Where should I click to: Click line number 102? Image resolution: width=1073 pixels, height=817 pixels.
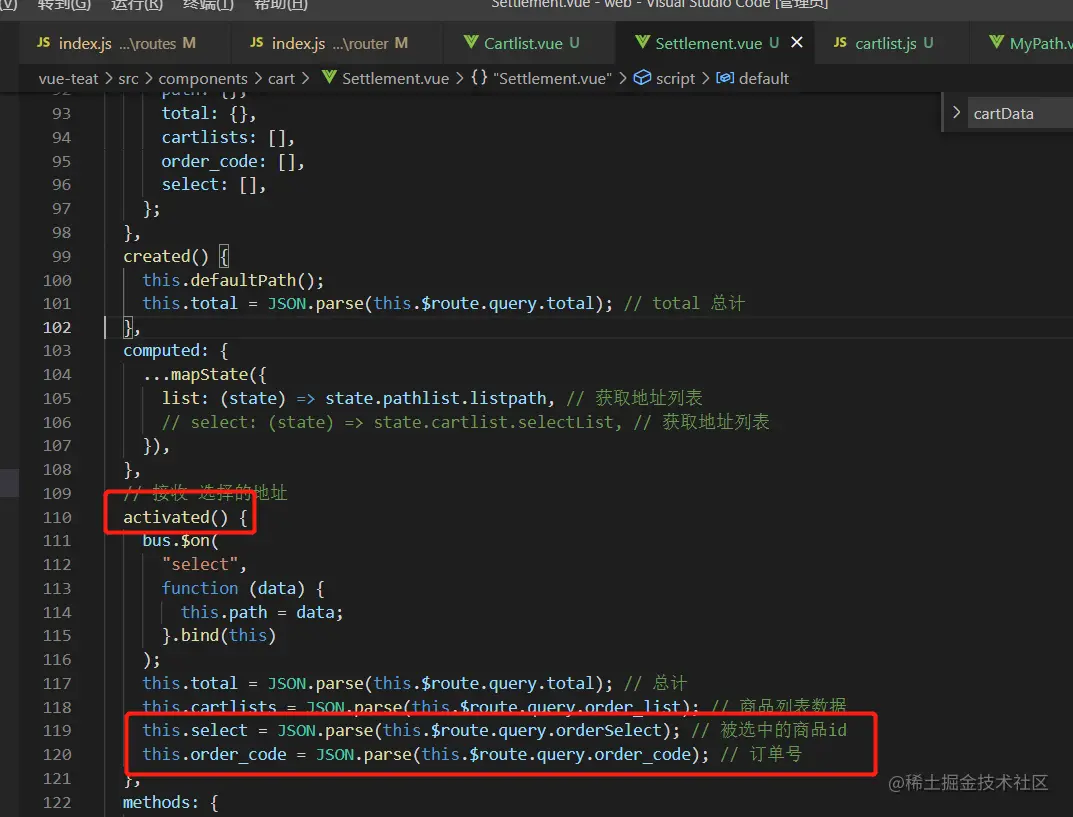(x=57, y=328)
